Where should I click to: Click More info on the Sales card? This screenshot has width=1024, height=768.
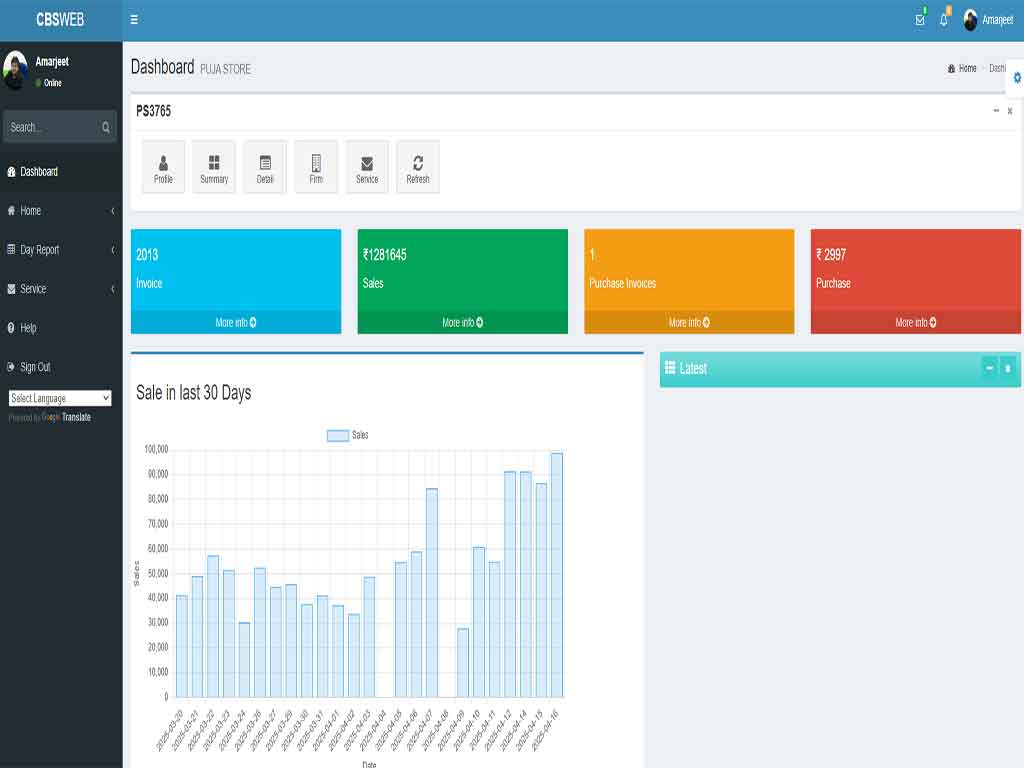point(462,323)
